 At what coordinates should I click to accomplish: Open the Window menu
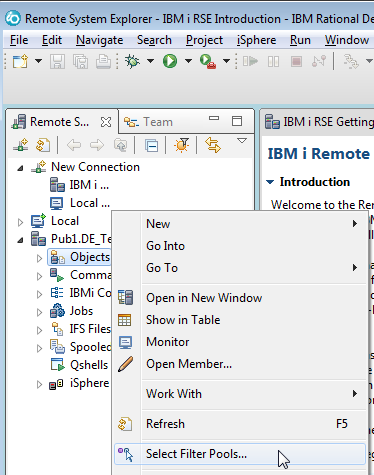coord(347,40)
